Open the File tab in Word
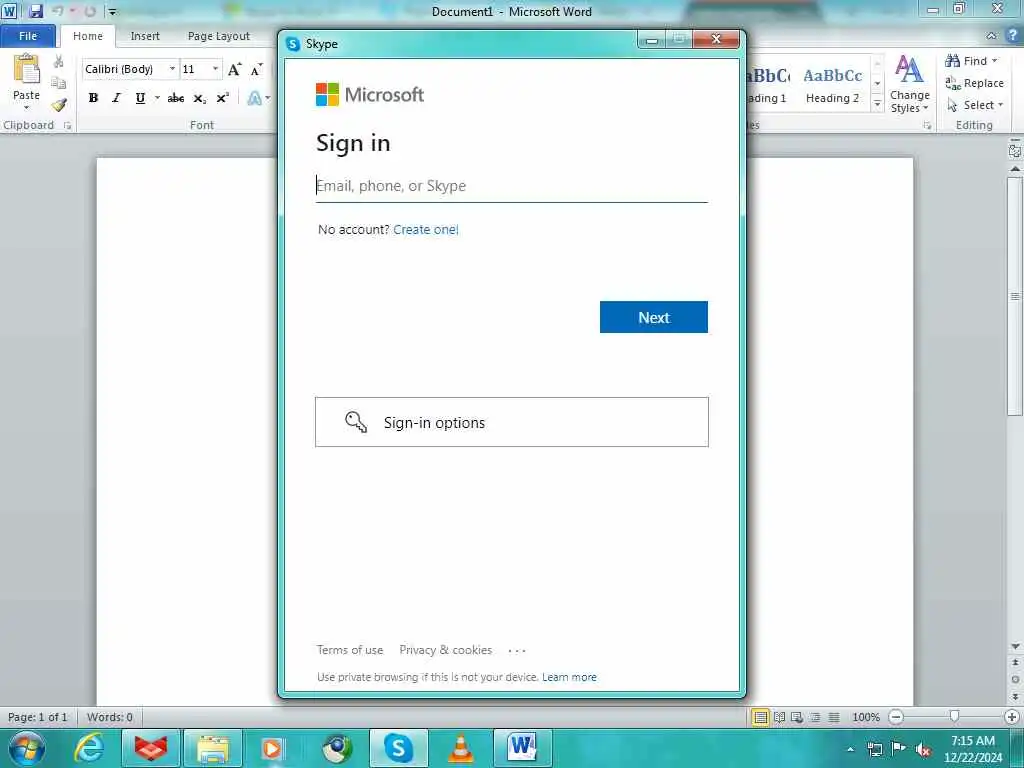The width and height of the screenshot is (1024, 768). (28, 36)
